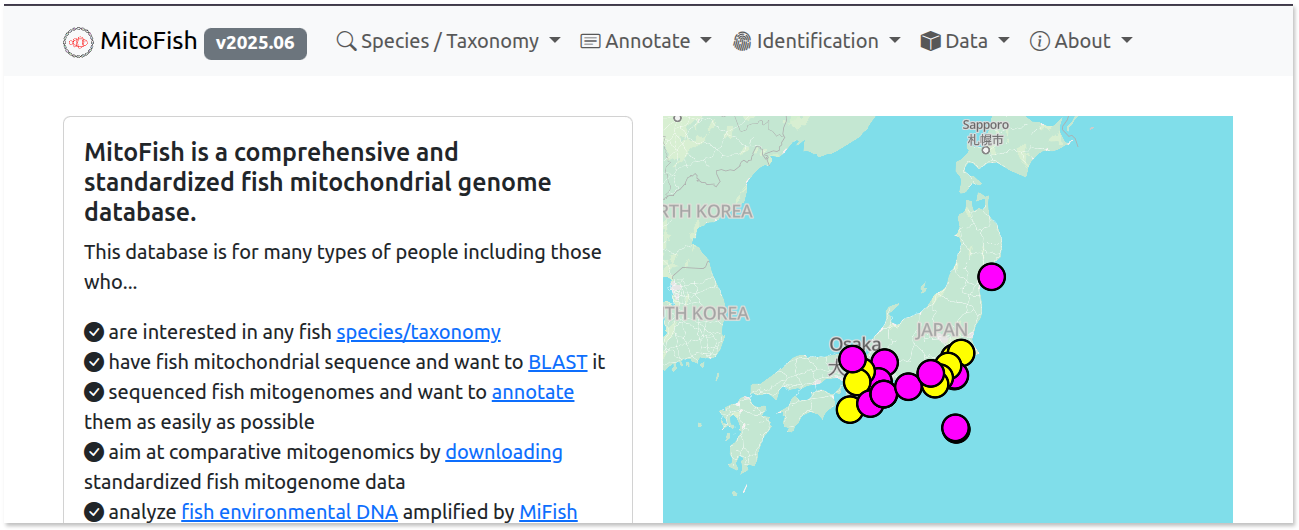Screen dimensions: 1299x530
Task: Click the v2025.06 version badge
Action: click(x=255, y=43)
